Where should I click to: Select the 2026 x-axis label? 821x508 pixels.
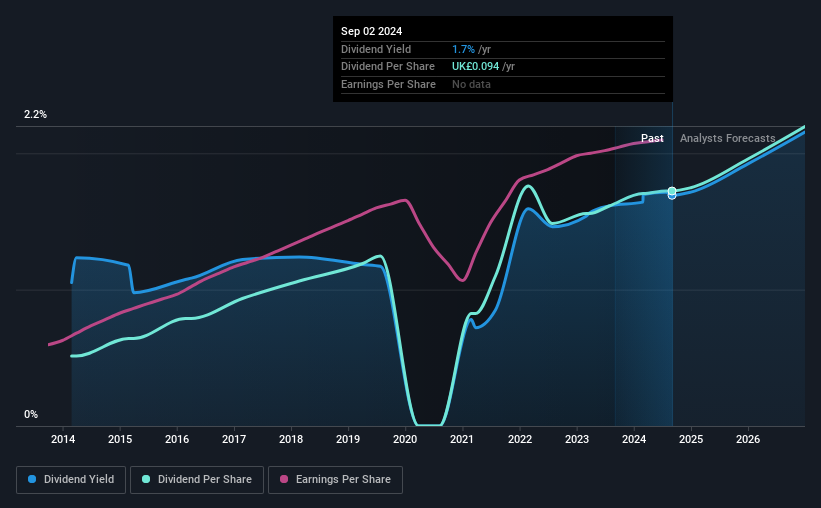pos(748,439)
